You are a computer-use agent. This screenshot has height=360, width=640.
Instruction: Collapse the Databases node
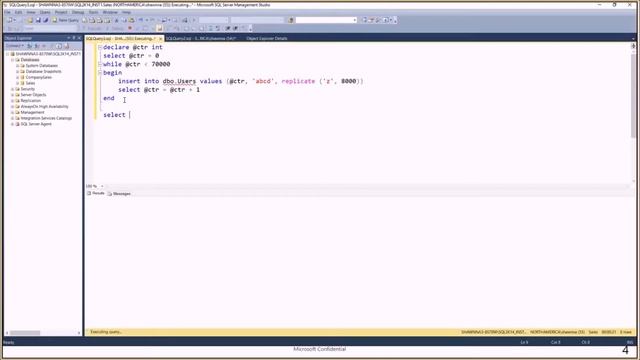13,60
